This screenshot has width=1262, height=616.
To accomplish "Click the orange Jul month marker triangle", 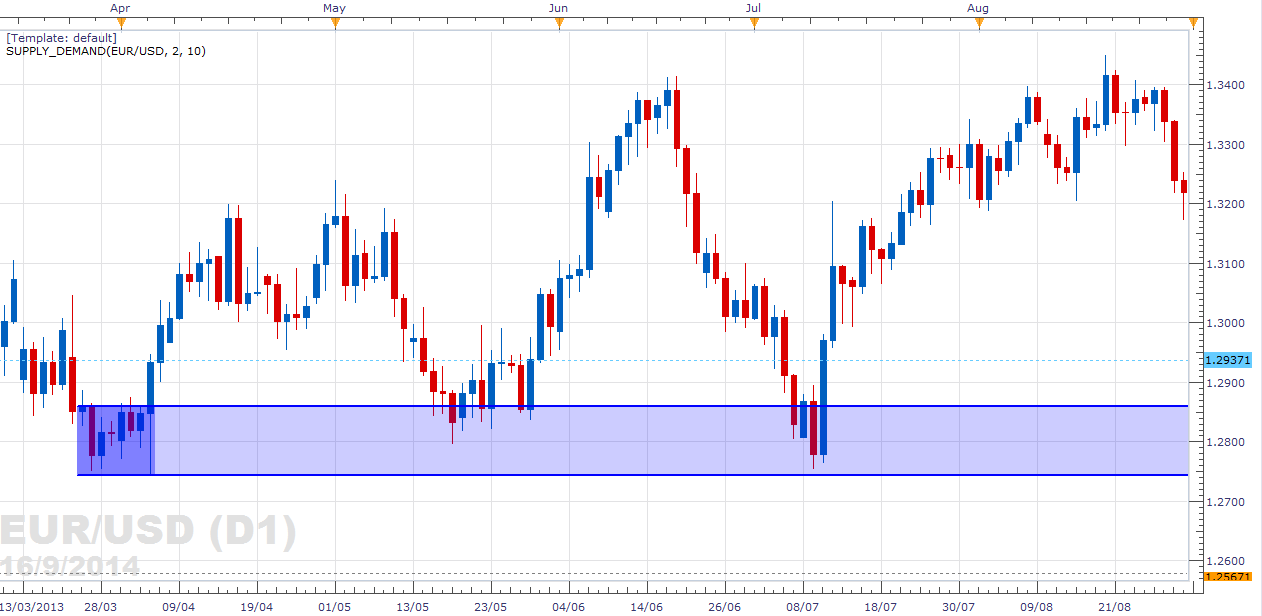I will (754, 23).
